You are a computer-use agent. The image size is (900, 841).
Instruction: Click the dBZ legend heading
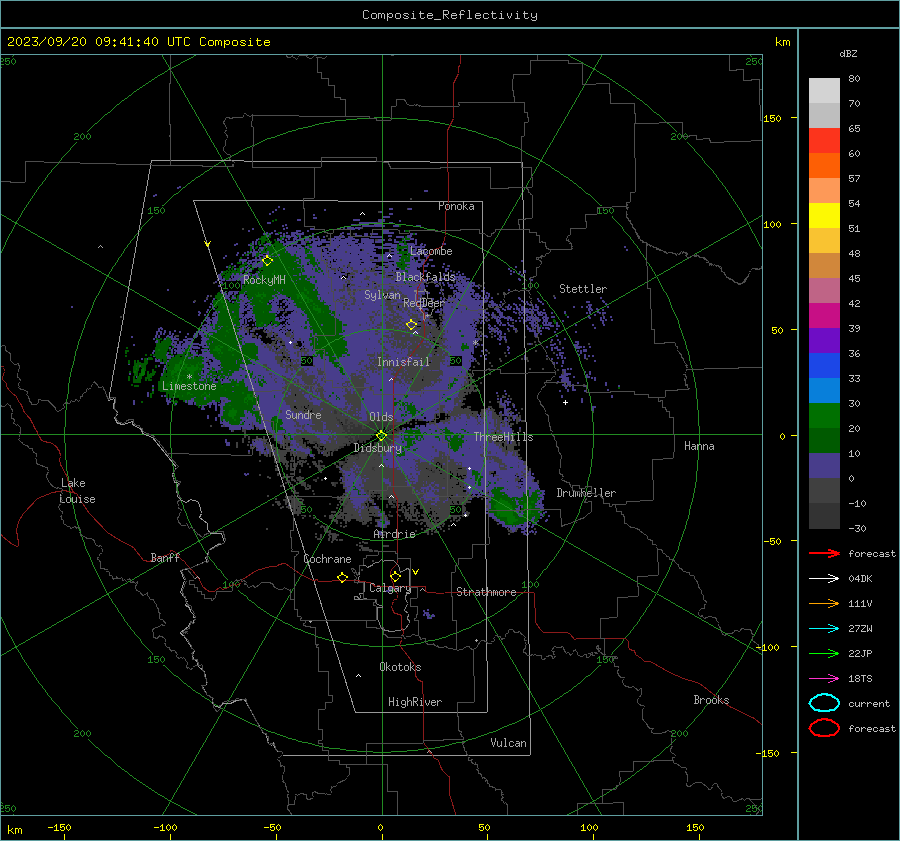click(x=848, y=53)
